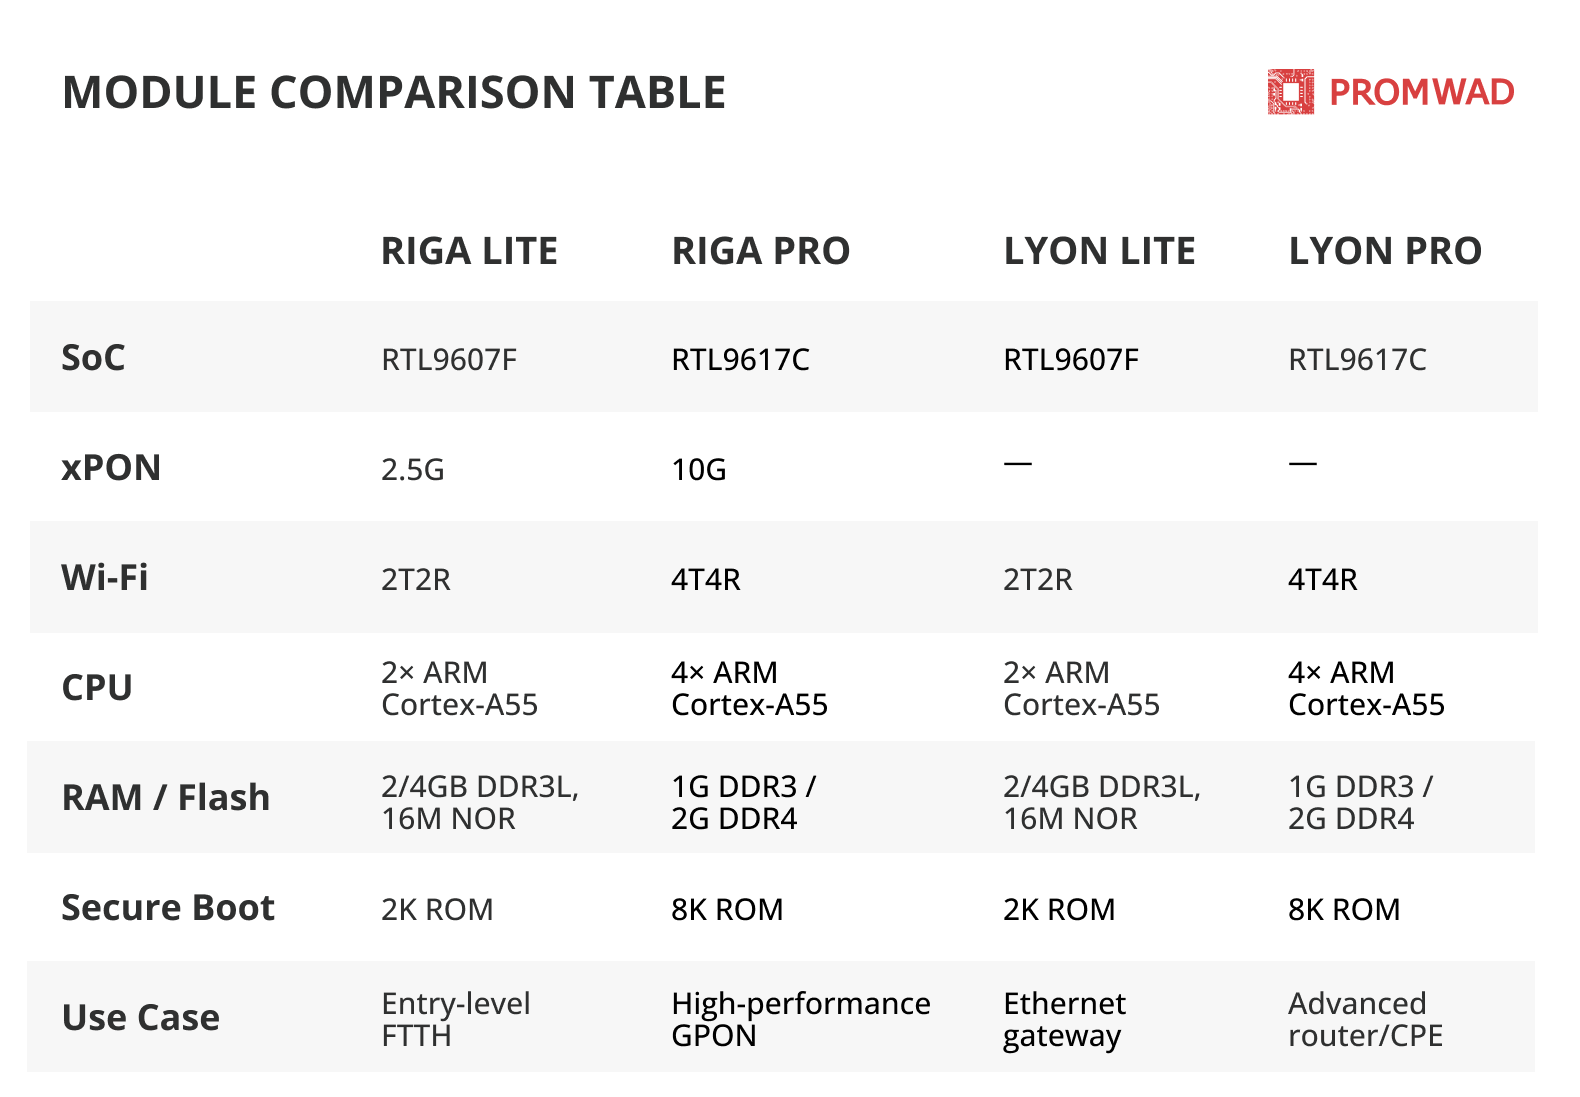Viewport: 1580px width, 1097px height.
Task: Click the PROMWAD brand name text
Action: point(1421,92)
